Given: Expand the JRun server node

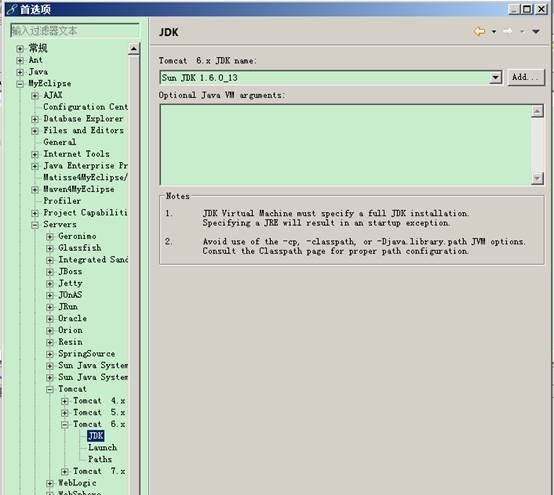Looking at the screenshot, I should 50,307.
